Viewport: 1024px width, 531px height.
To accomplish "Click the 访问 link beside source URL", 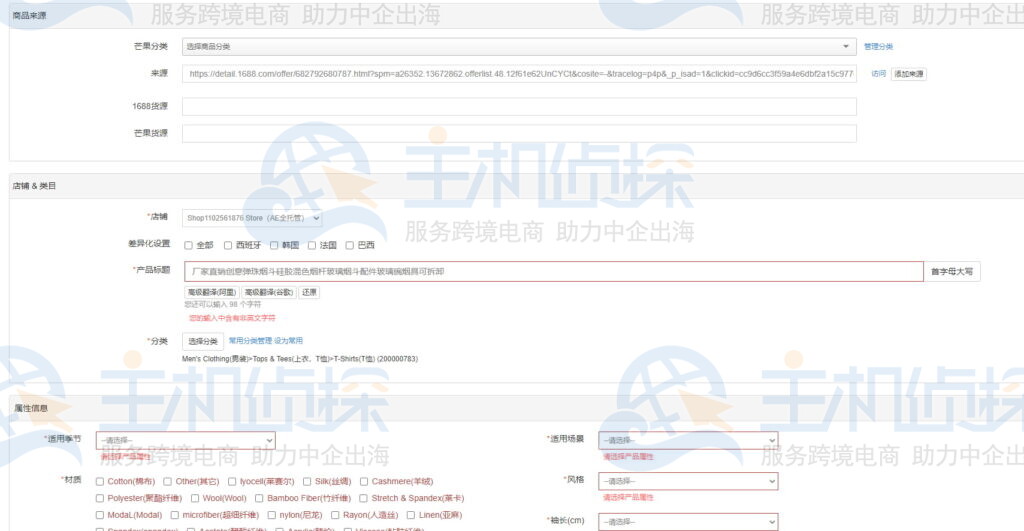I will click(x=878, y=74).
